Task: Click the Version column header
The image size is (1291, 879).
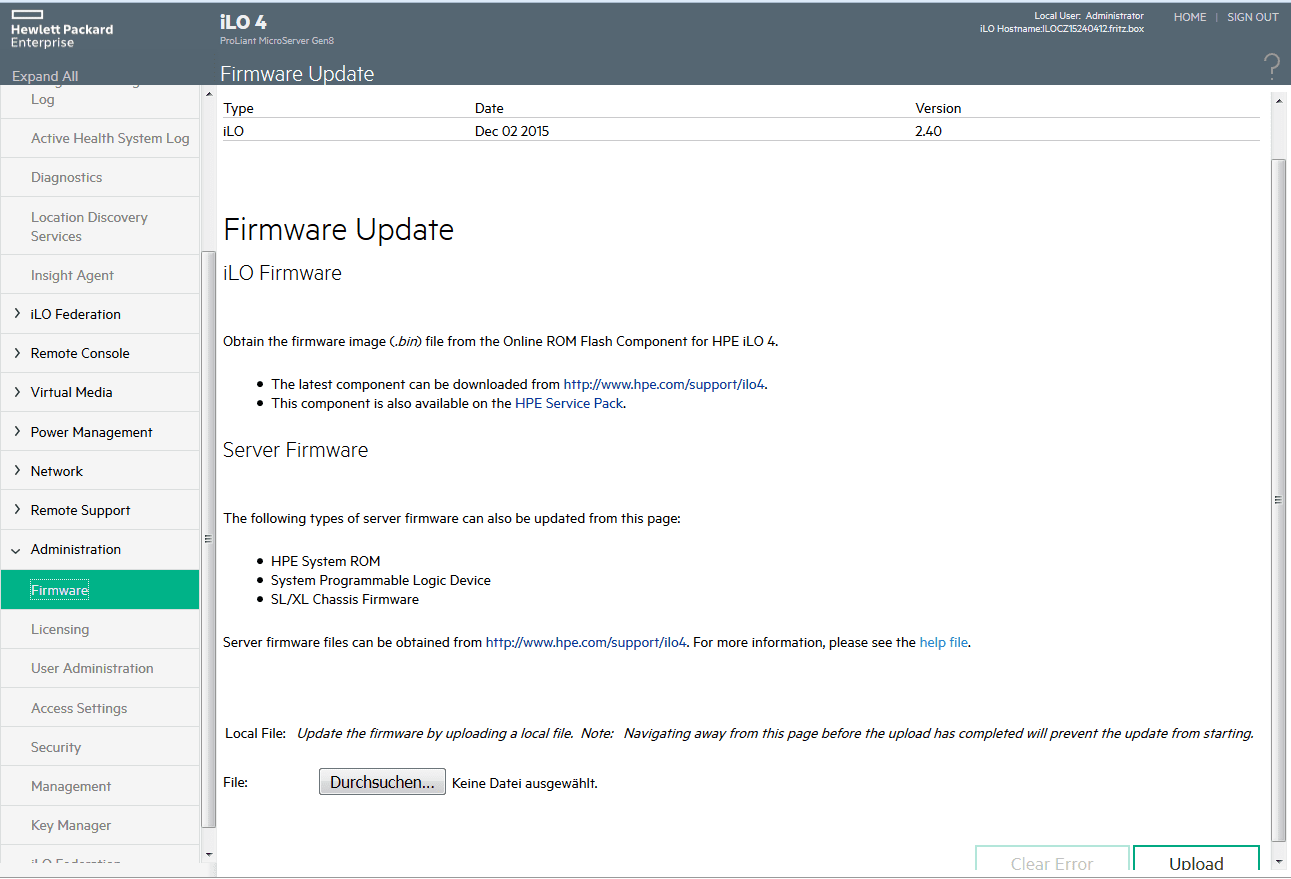Action: click(x=938, y=108)
